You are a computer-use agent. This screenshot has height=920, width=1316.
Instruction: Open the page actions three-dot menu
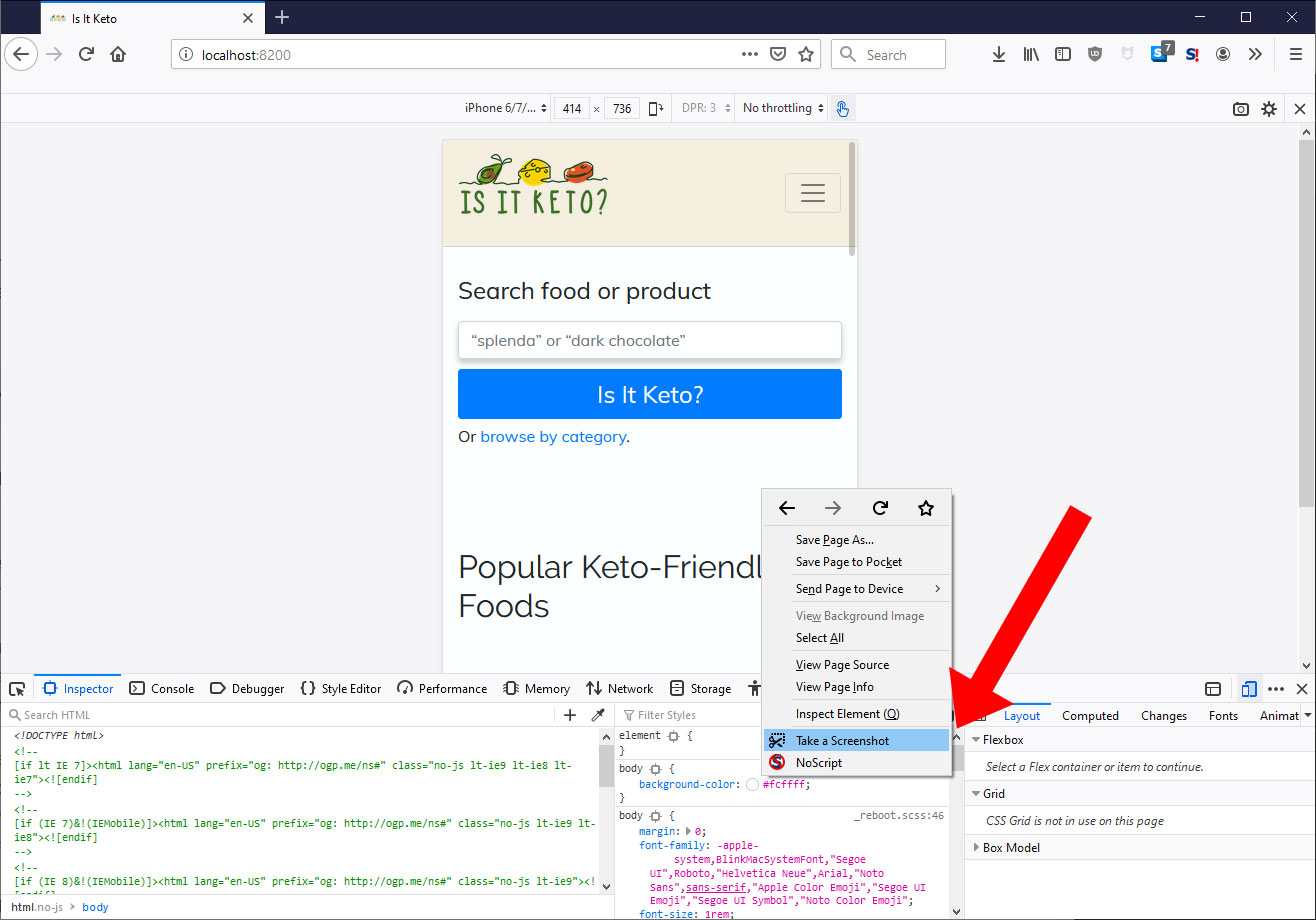[x=750, y=55]
